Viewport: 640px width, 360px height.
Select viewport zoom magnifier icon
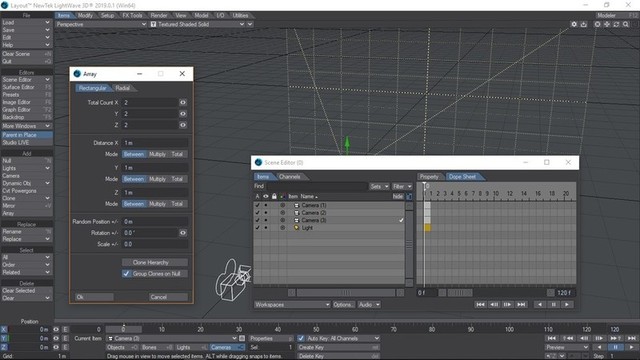(x=626, y=24)
